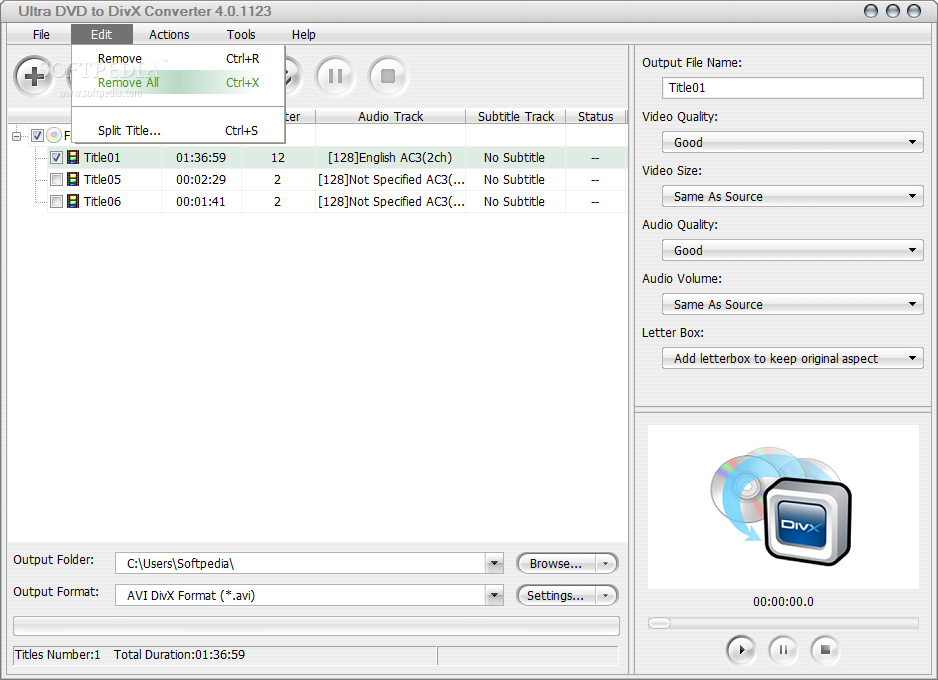Open the Help menu

[304, 35]
